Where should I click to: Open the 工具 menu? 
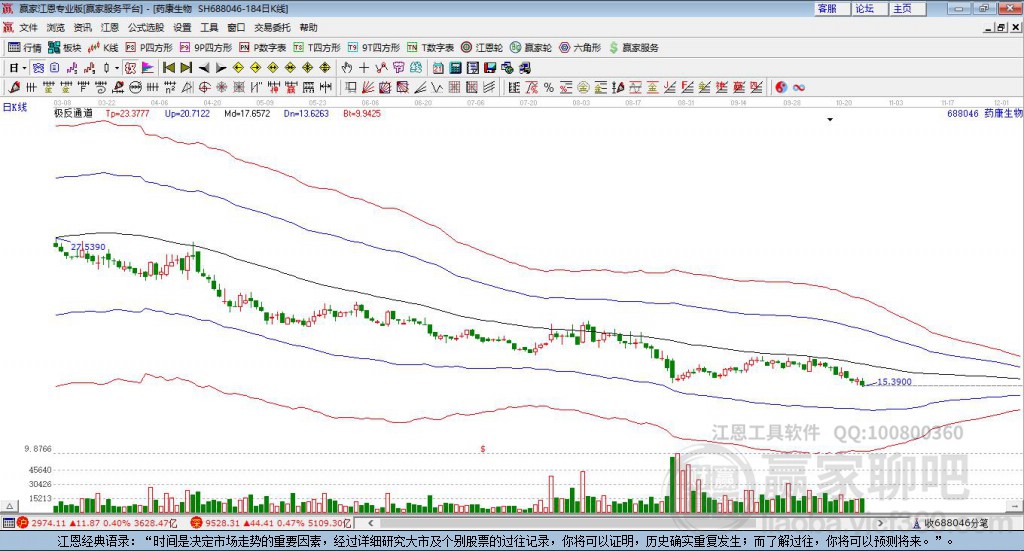[x=209, y=27]
